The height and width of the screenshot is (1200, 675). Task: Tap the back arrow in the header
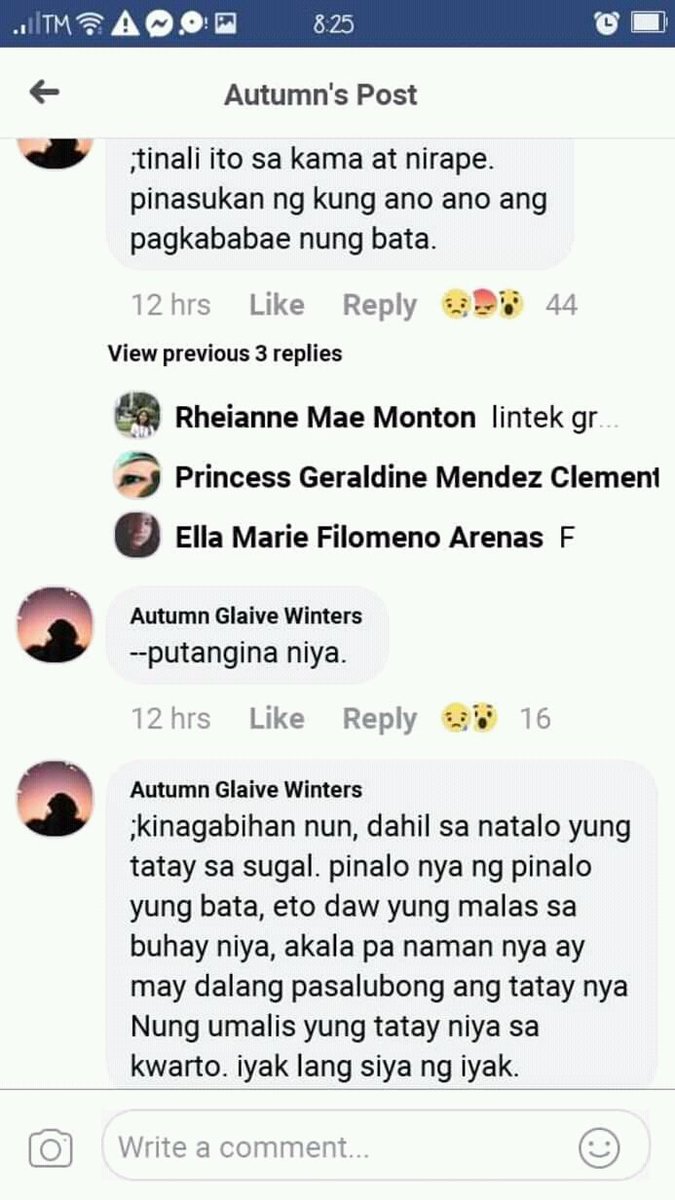[44, 93]
